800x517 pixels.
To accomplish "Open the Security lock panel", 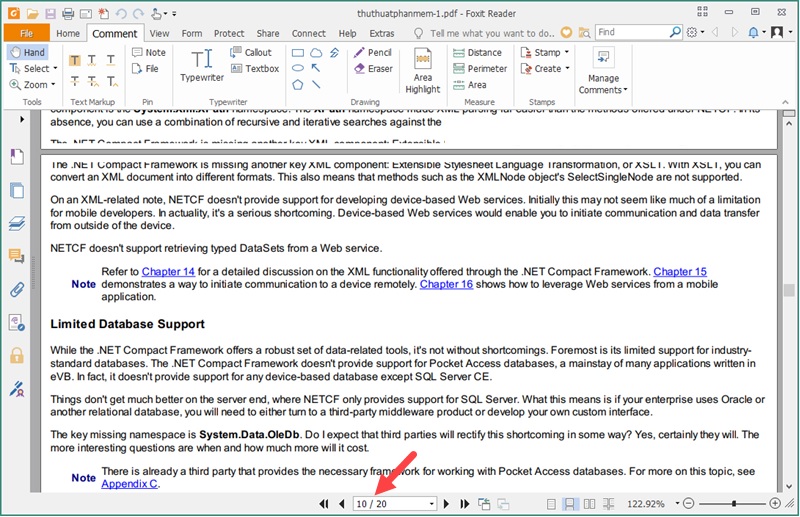I will tap(16, 356).
